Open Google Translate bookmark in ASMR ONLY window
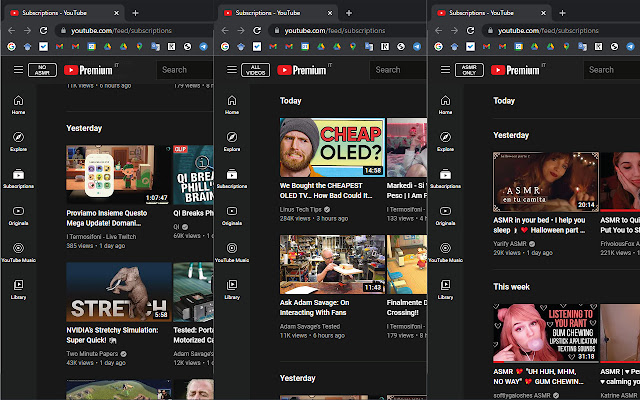The height and width of the screenshot is (400, 640). [x=582, y=47]
